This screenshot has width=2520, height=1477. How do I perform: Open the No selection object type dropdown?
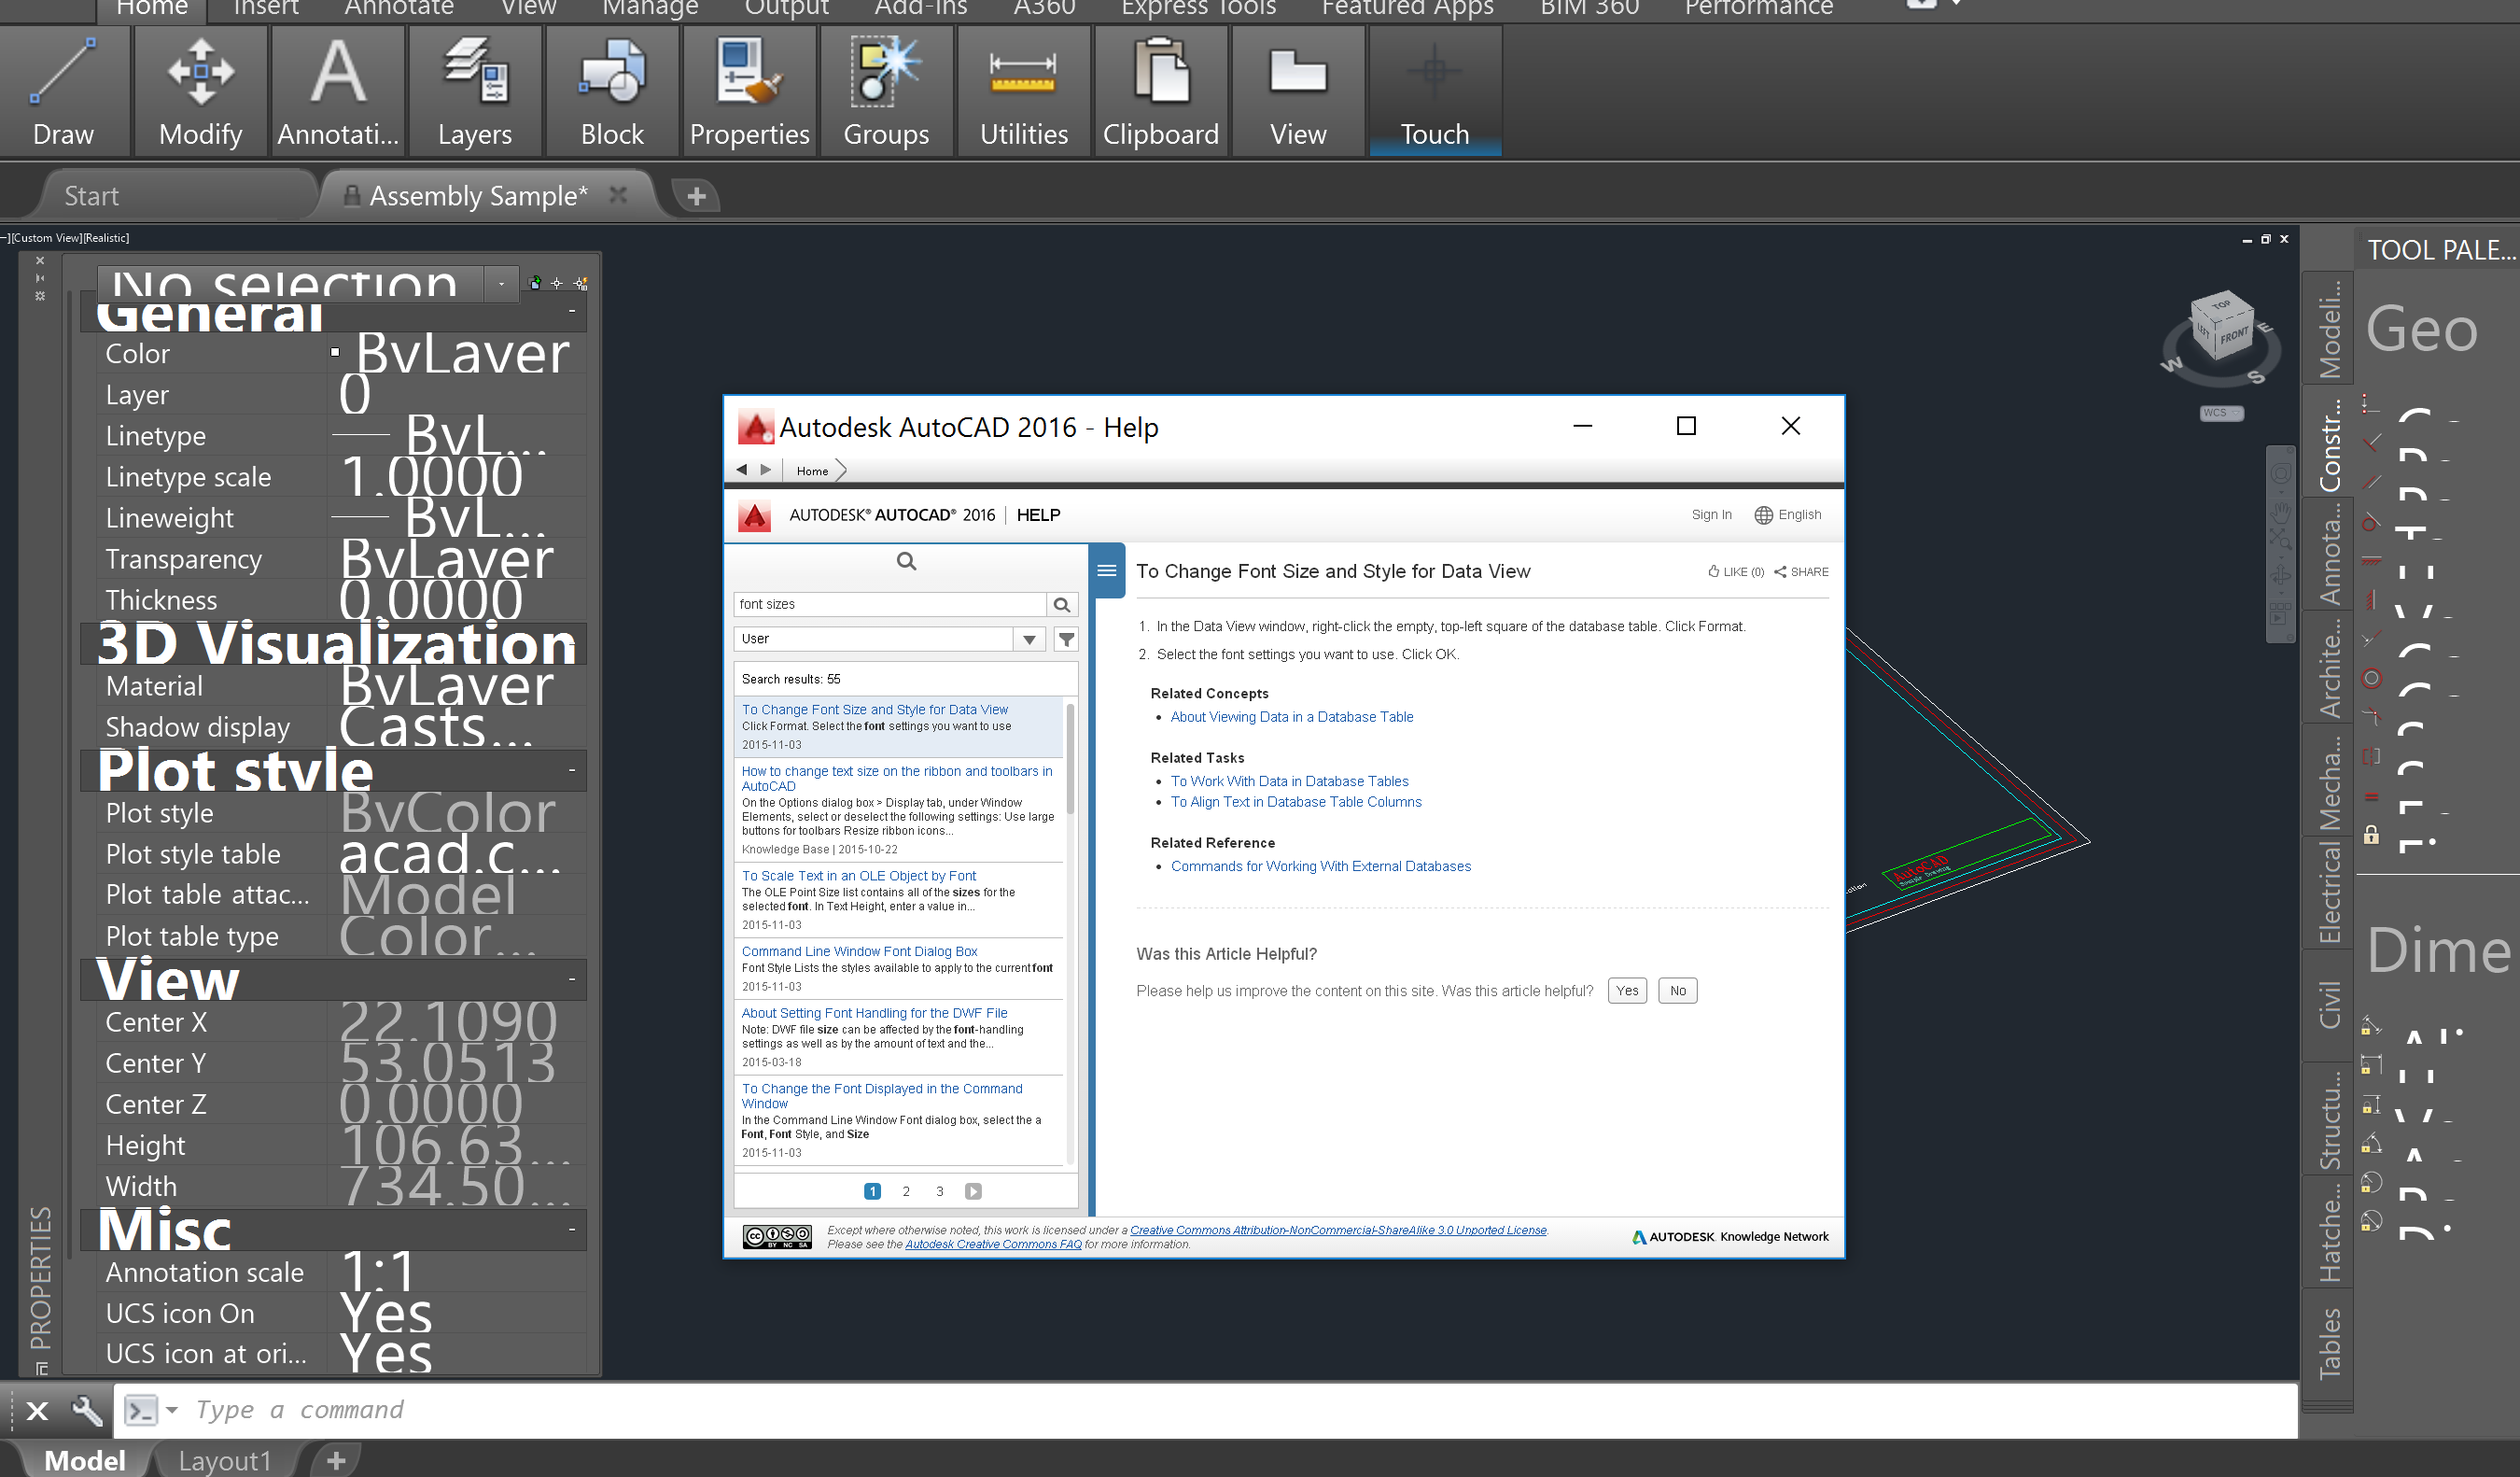click(501, 284)
